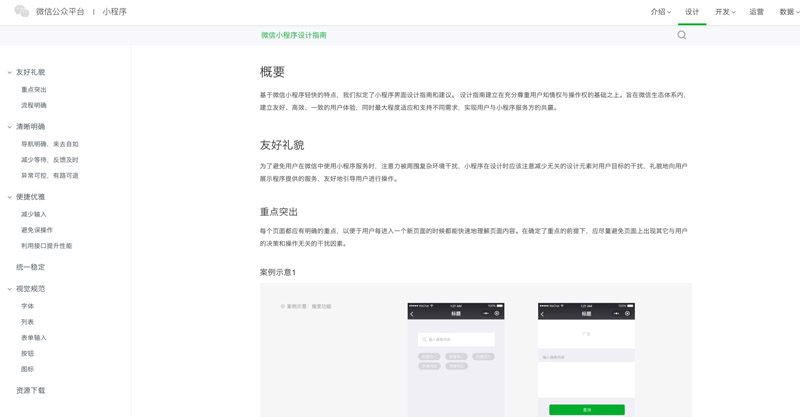Open 微信公众平台 link in header

(x=60, y=12)
